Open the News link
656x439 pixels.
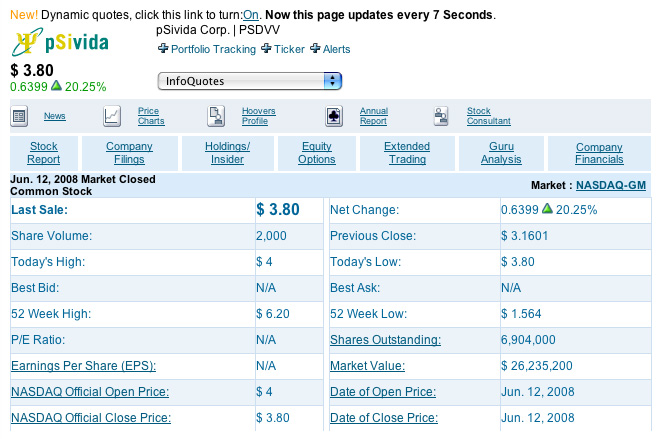(x=55, y=116)
